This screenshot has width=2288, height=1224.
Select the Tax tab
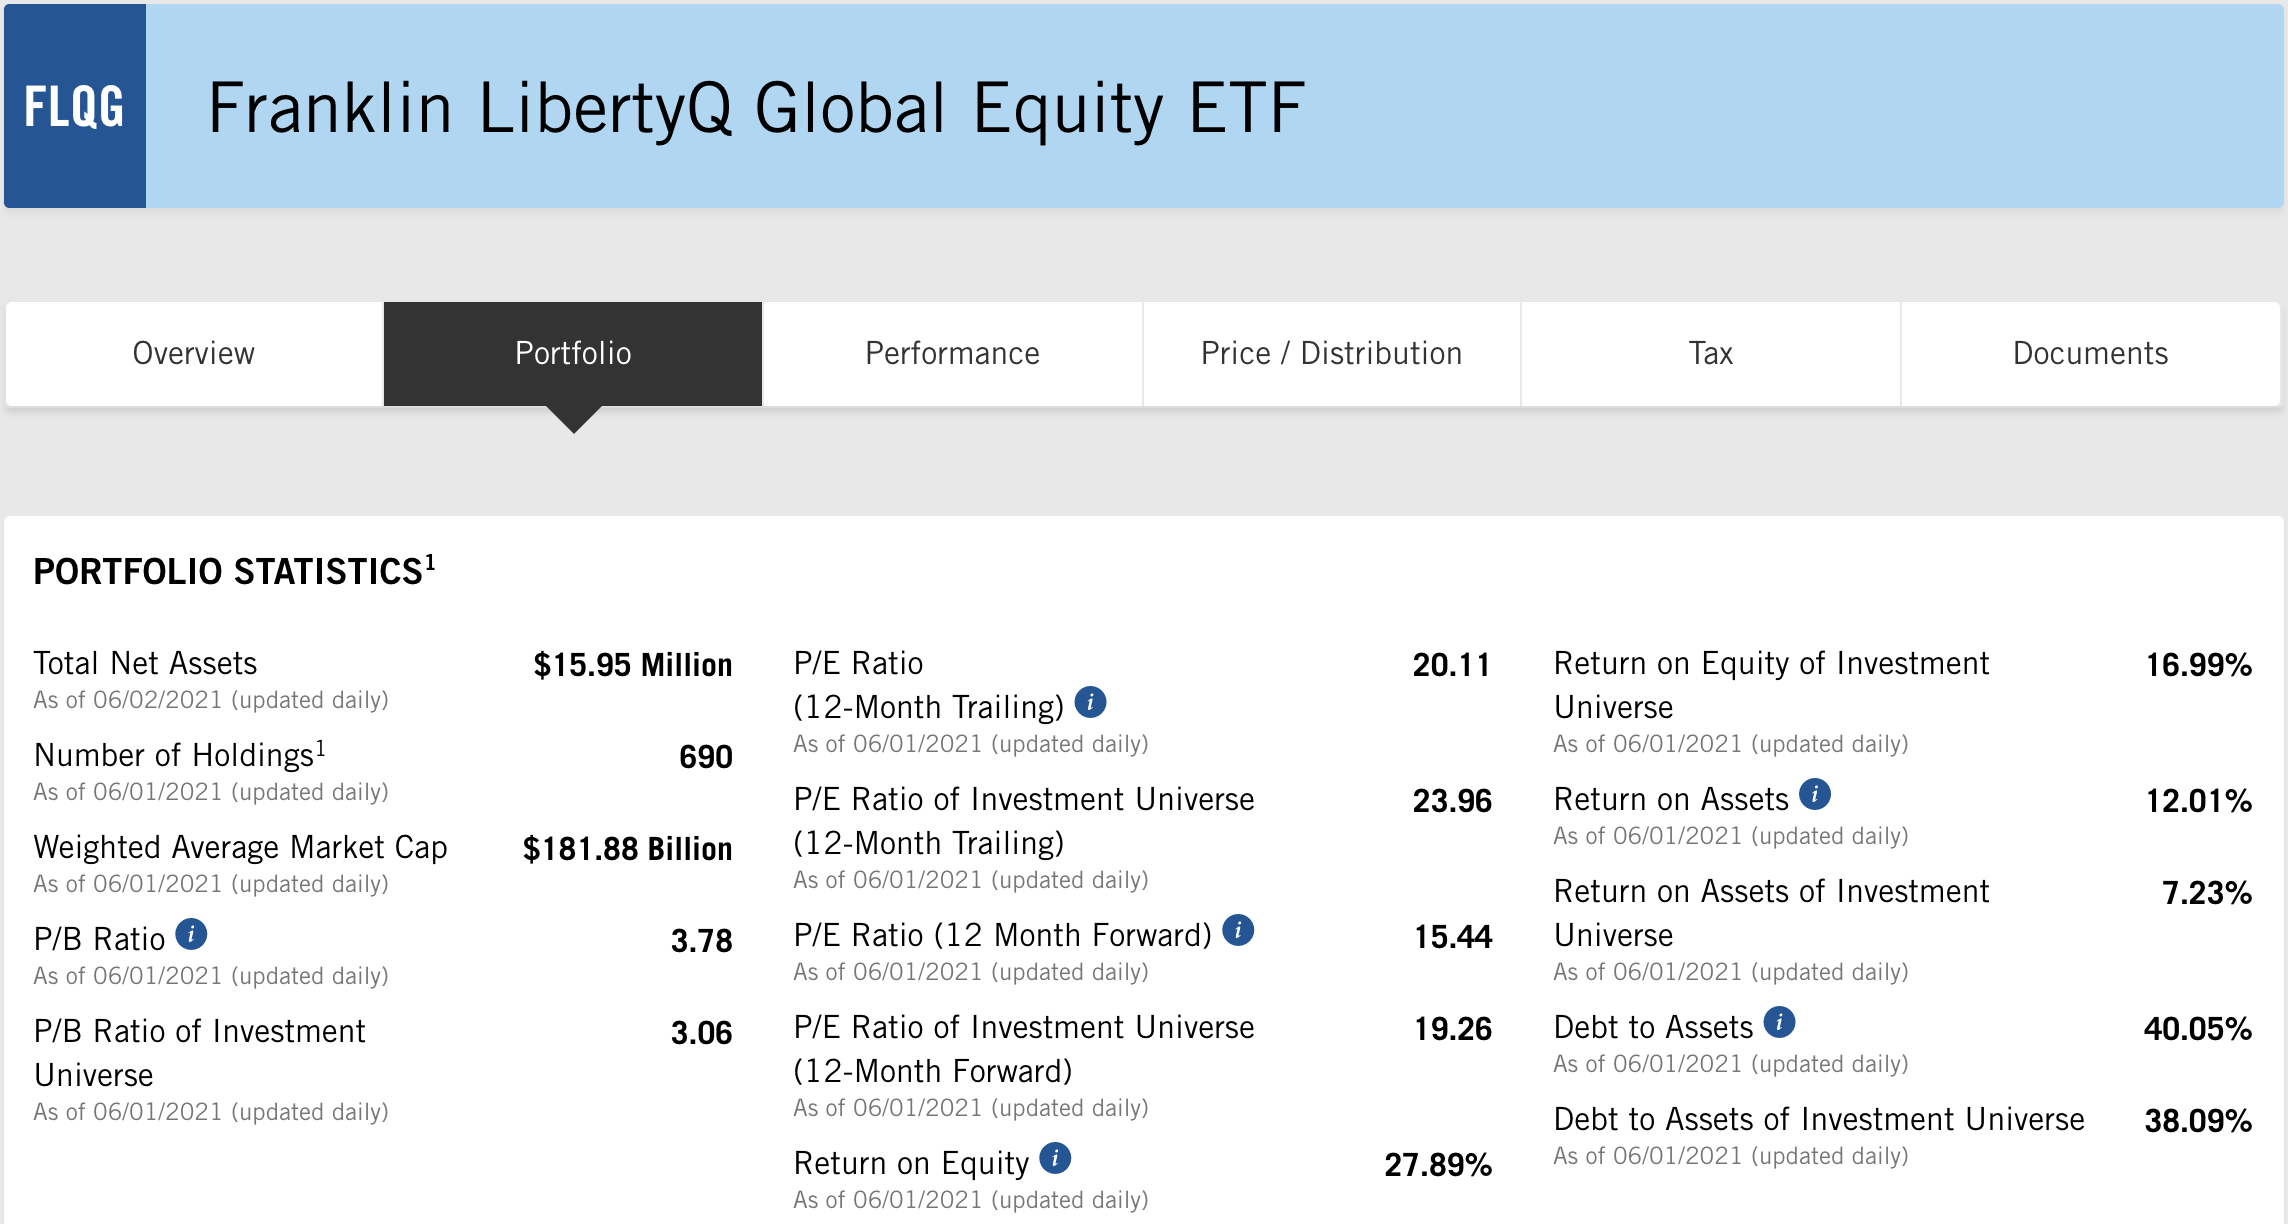click(1710, 353)
